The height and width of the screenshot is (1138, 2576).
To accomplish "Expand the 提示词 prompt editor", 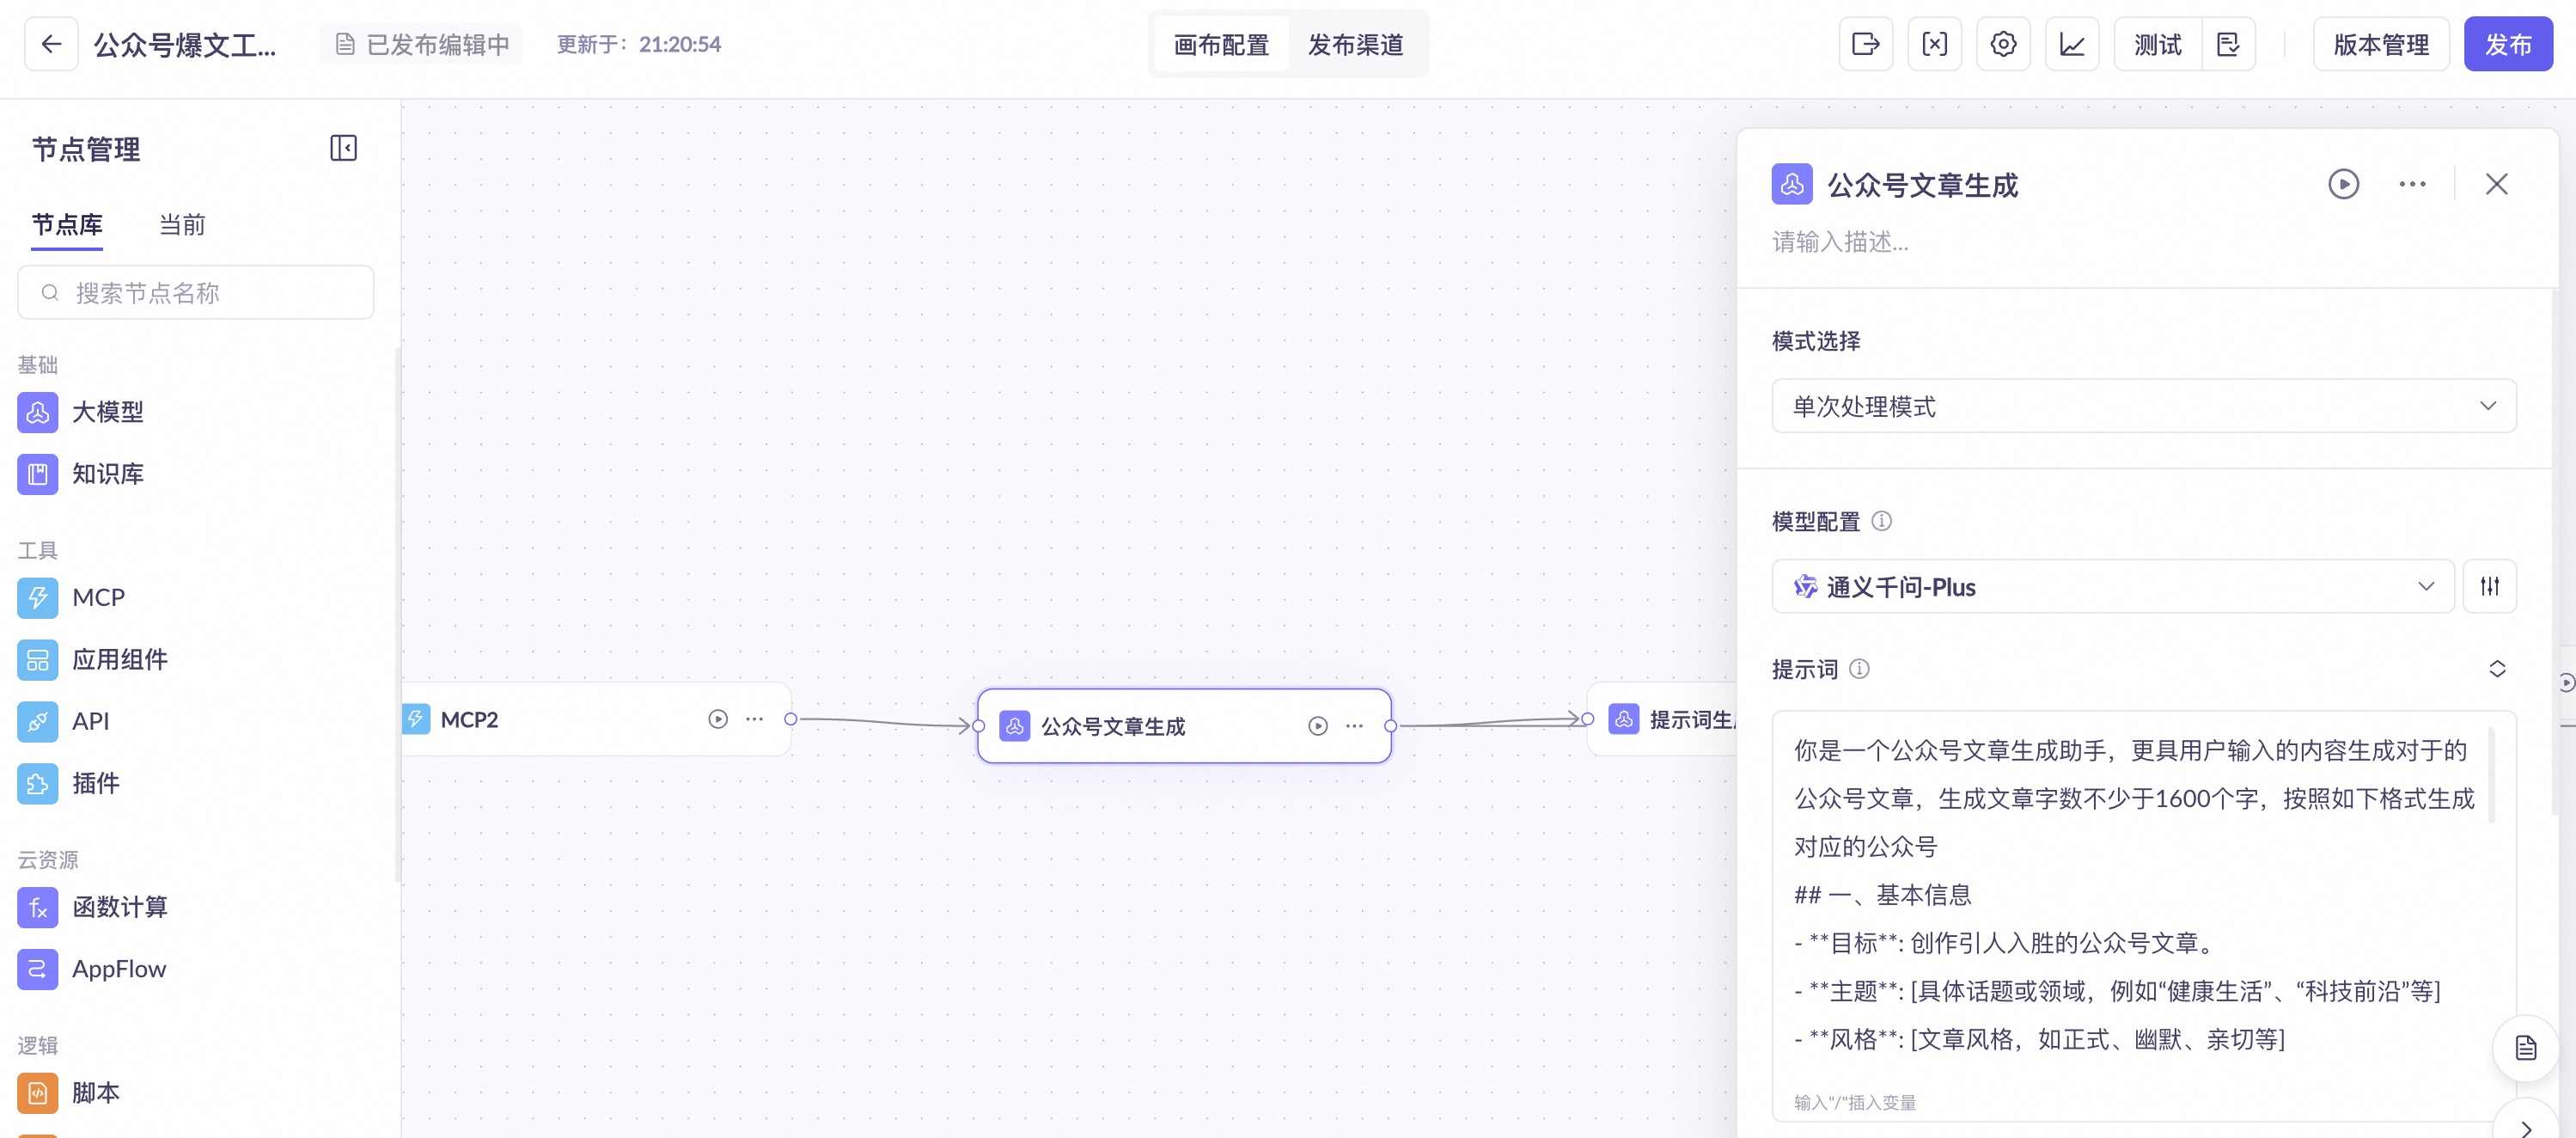I will (x=2497, y=669).
